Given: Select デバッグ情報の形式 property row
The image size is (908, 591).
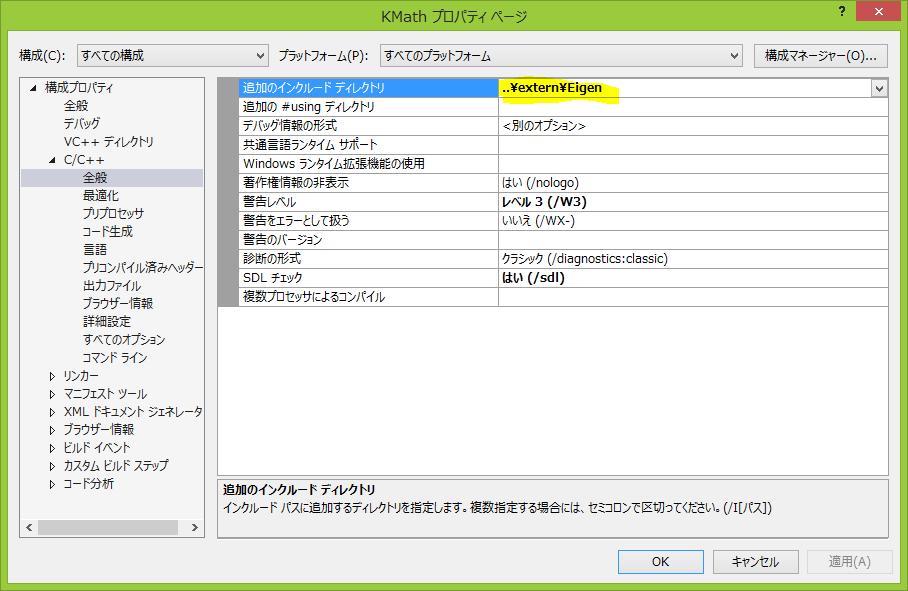Looking at the screenshot, I should [368, 126].
